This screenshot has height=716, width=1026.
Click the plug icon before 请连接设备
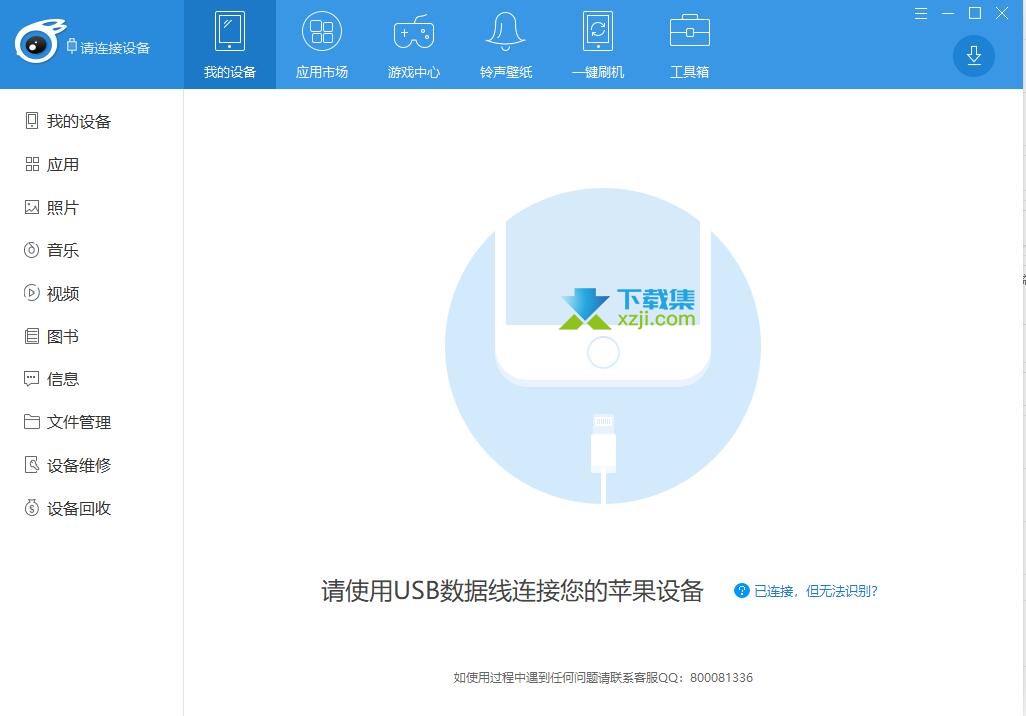pyautogui.click(x=72, y=46)
